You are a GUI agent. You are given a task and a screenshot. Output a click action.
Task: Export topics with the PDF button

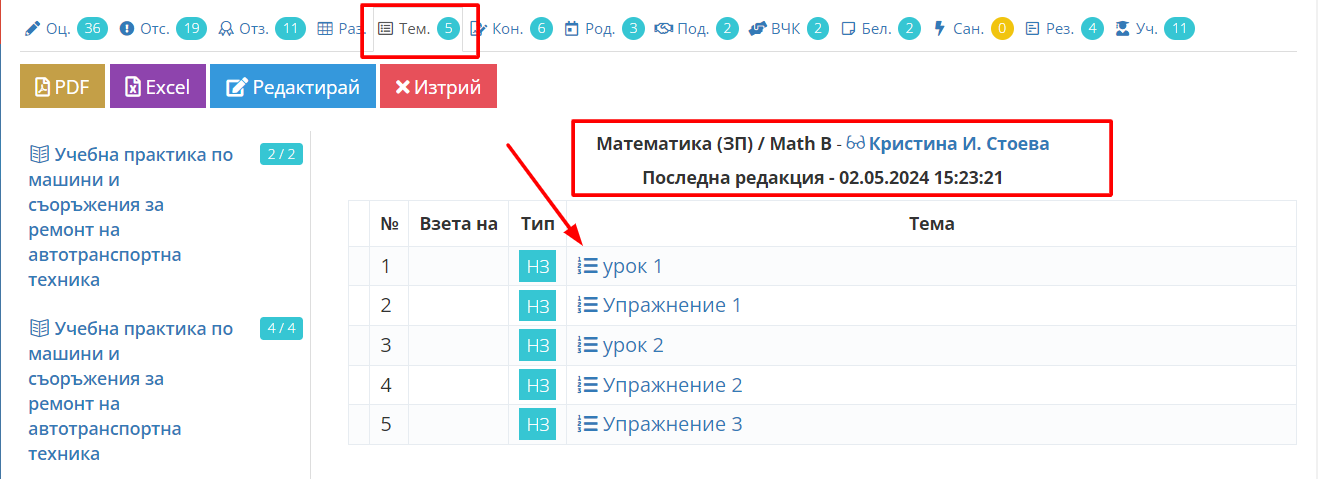tap(62, 86)
